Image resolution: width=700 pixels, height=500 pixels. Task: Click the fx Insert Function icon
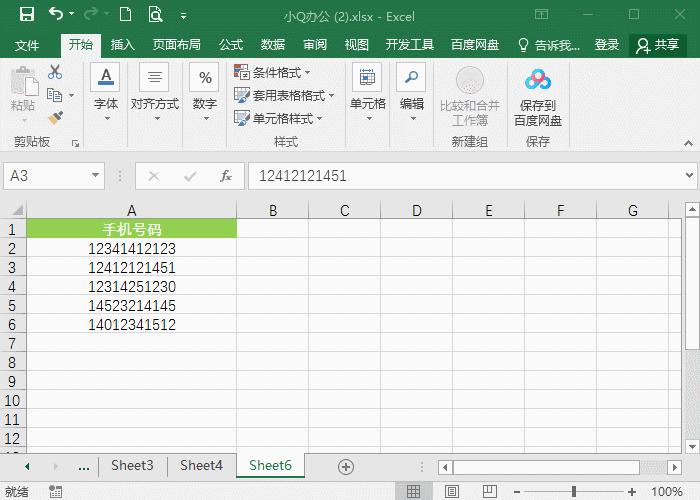point(226,176)
